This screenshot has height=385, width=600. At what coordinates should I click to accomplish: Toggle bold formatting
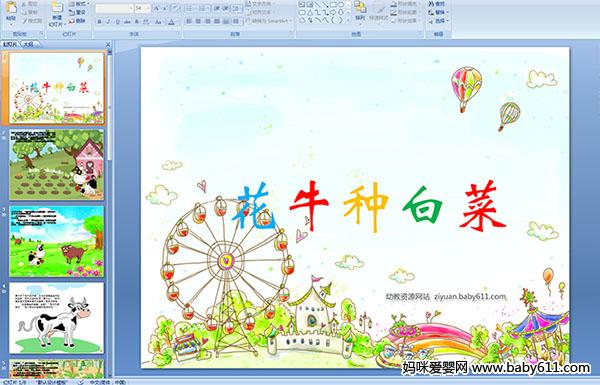click(99, 22)
